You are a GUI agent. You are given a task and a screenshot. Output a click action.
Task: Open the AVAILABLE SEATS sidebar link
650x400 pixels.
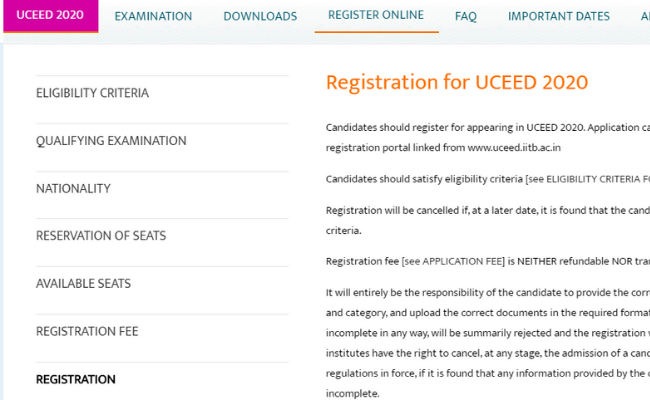(83, 284)
